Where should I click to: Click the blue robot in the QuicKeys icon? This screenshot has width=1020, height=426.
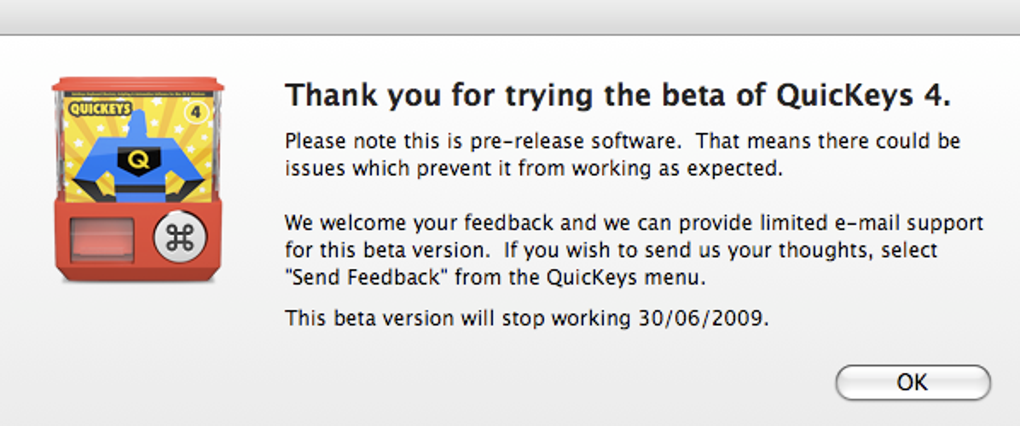point(137,160)
